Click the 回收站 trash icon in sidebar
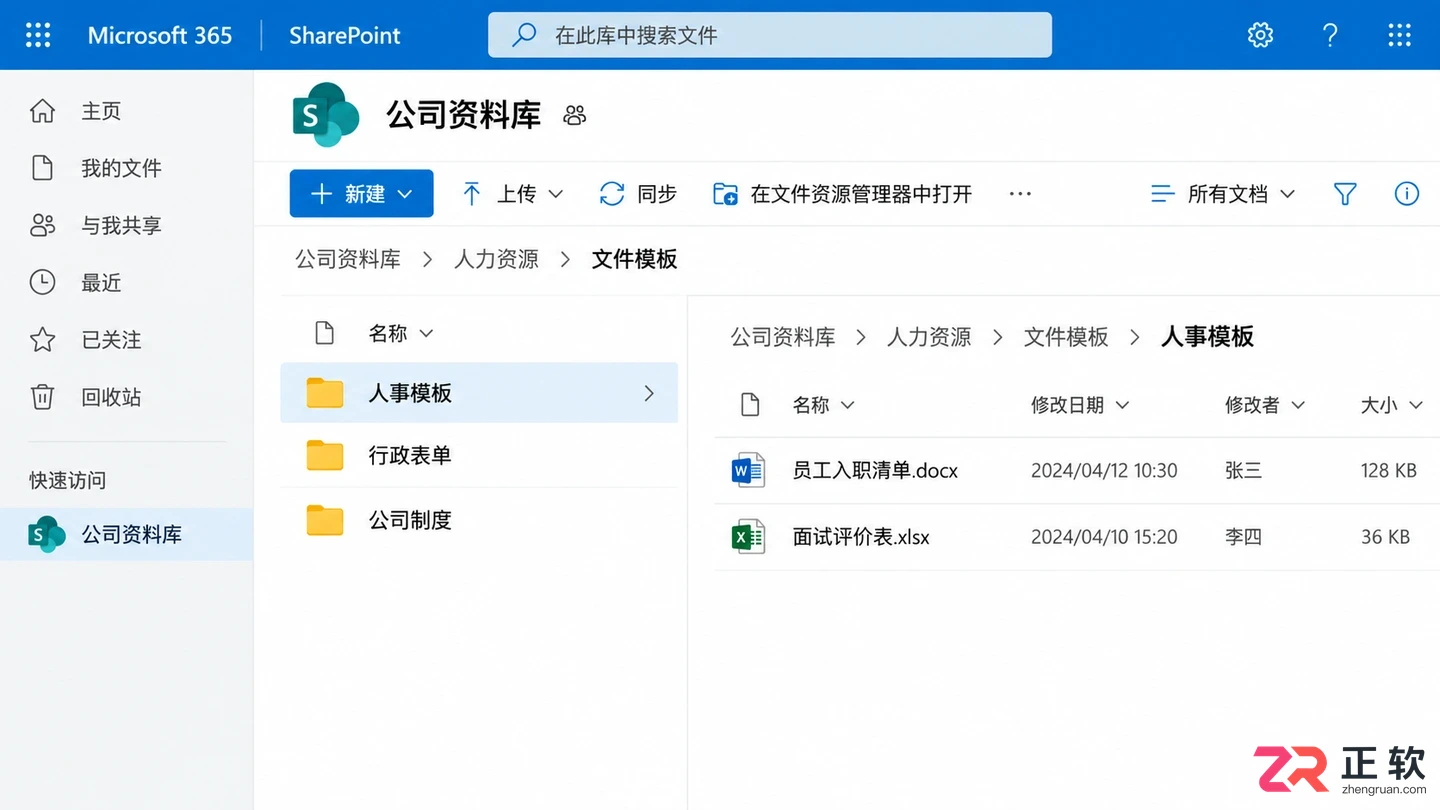Screen dimensions: 1440x810 [x=42, y=397]
